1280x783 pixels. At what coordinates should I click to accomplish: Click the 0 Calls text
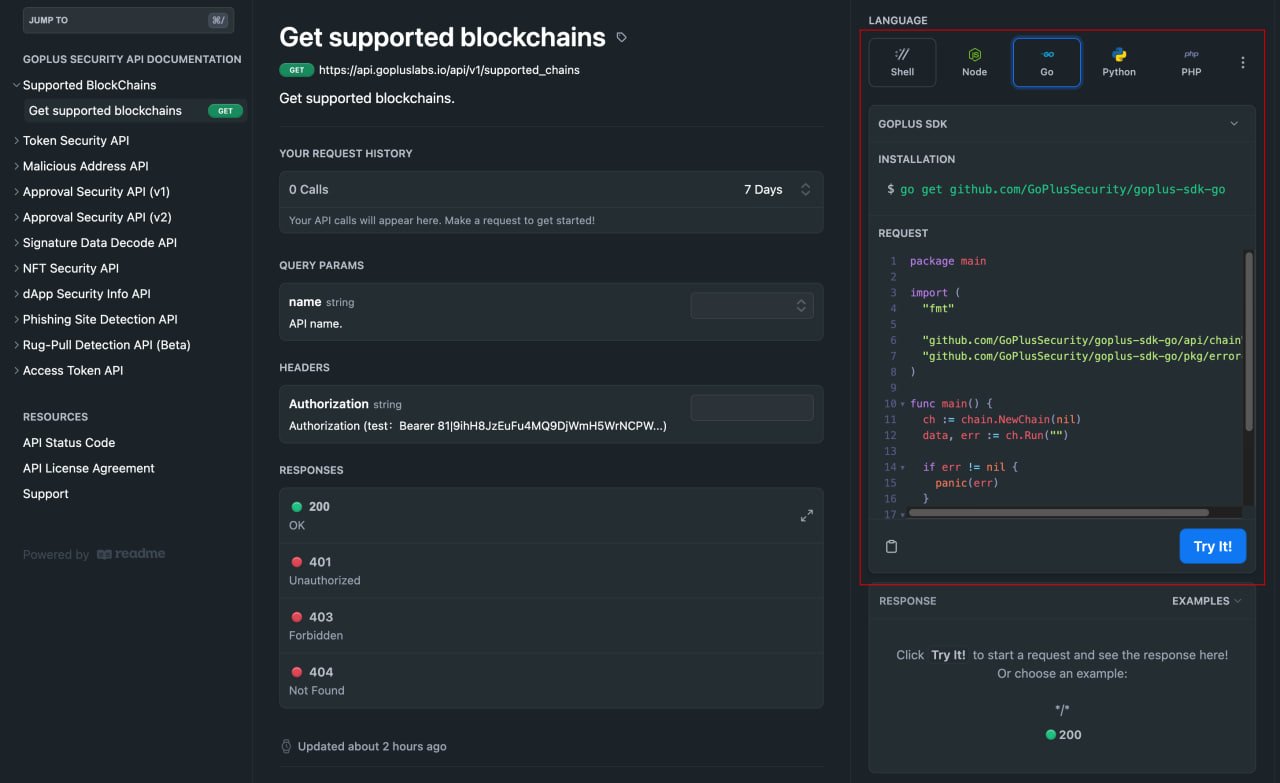308,190
